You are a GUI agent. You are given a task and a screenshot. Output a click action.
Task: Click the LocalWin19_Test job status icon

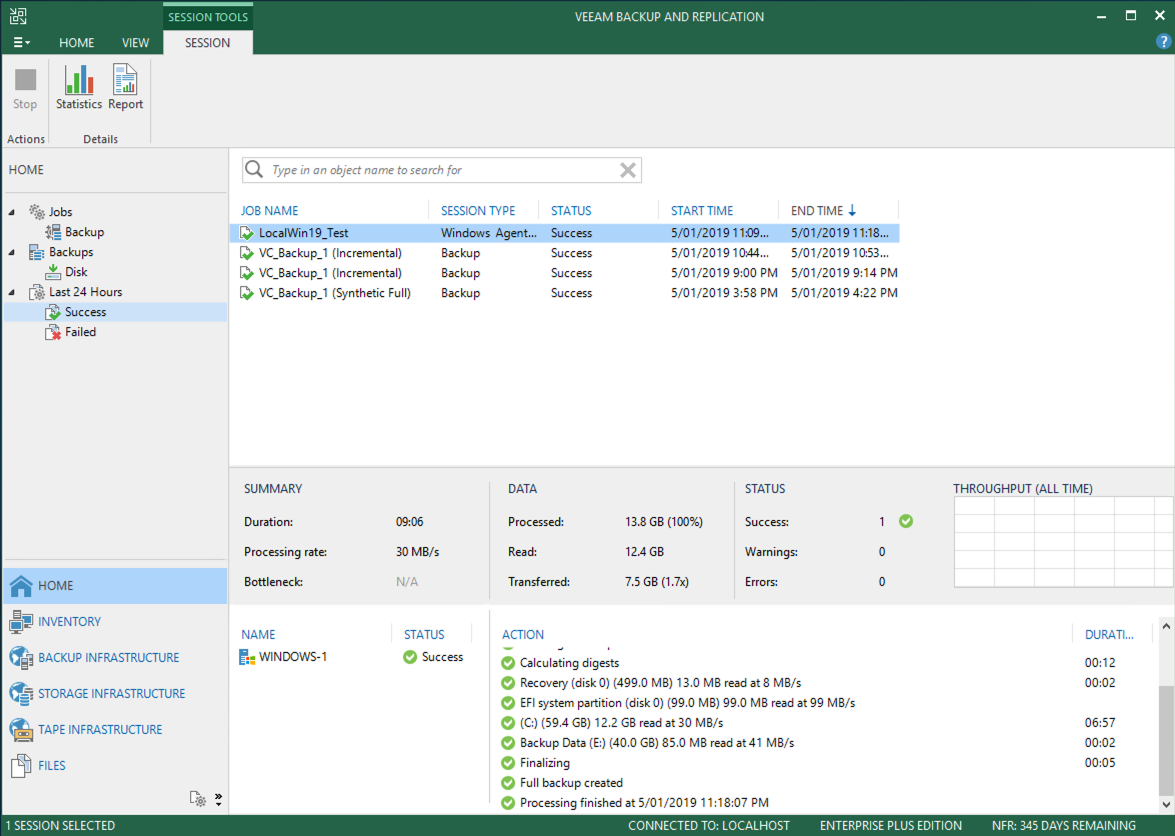tap(247, 233)
